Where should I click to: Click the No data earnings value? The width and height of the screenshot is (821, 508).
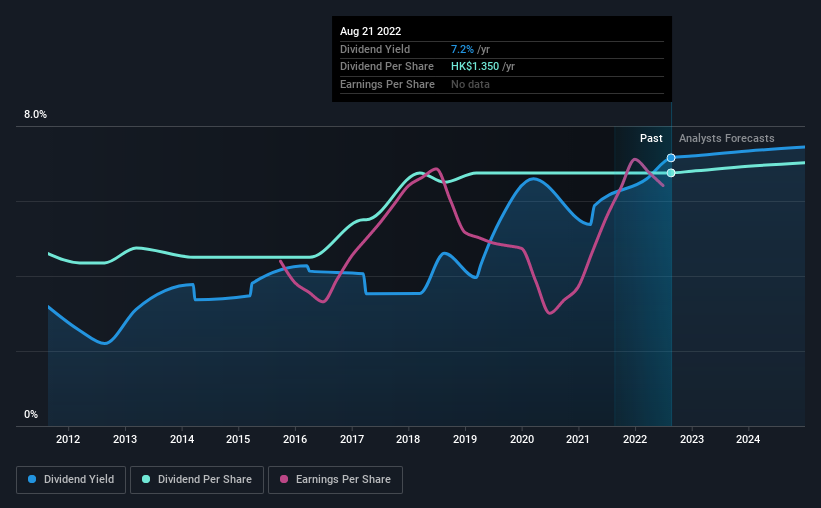[470, 84]
